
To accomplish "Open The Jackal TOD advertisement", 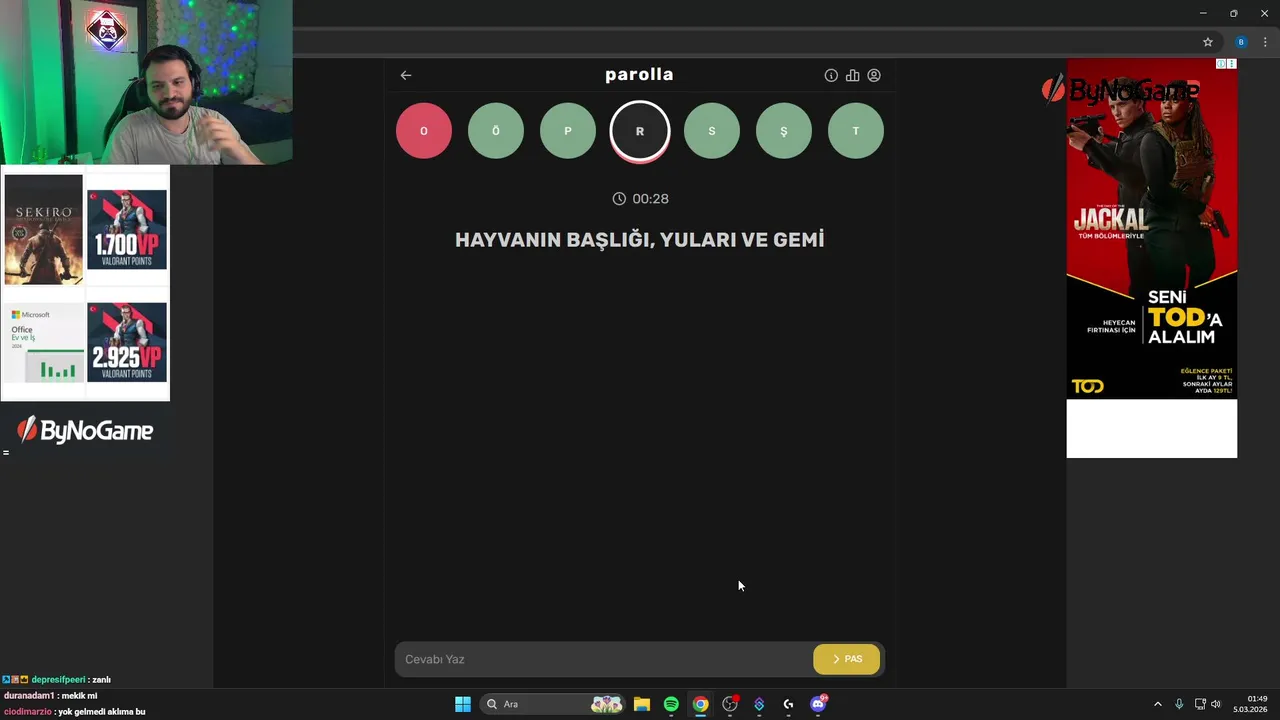I will (1152, 229).
